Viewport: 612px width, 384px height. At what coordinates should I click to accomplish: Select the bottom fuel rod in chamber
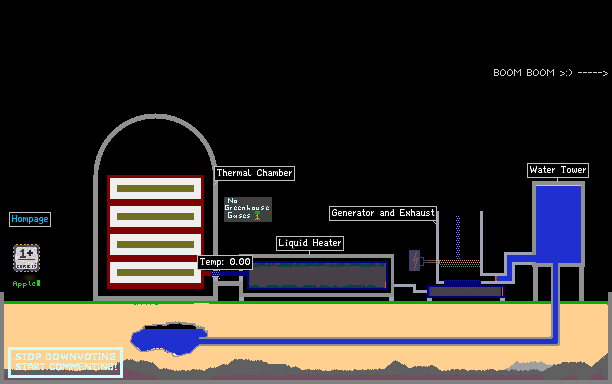[x=155, y=272]
